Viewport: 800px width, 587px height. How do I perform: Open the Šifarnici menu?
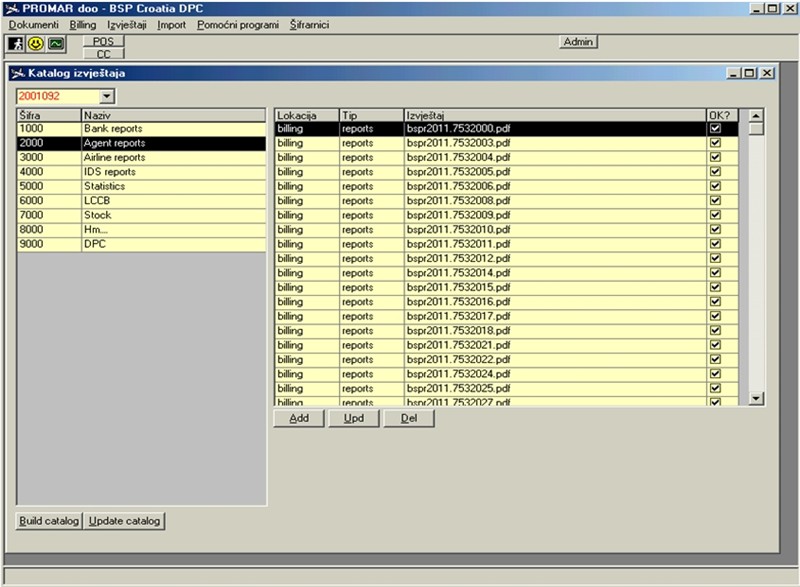tap(309, 24)
